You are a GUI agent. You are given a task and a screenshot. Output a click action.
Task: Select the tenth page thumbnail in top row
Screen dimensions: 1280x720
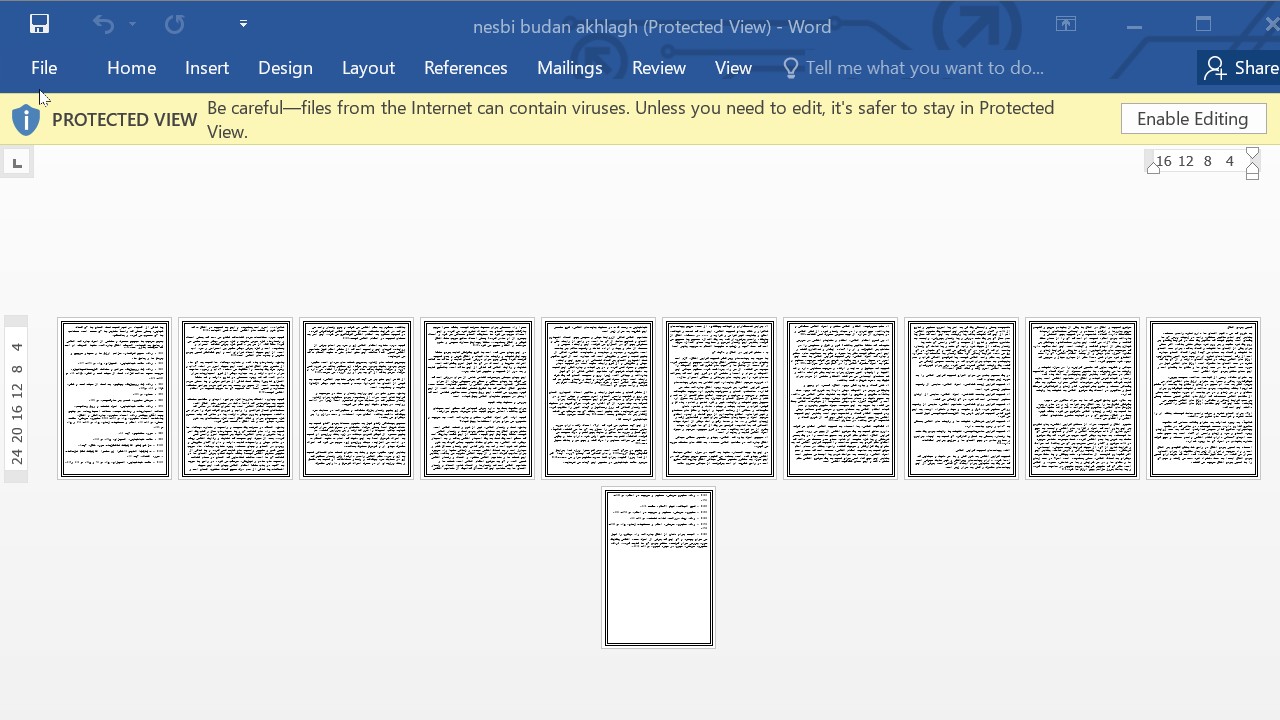(1204, 399)
